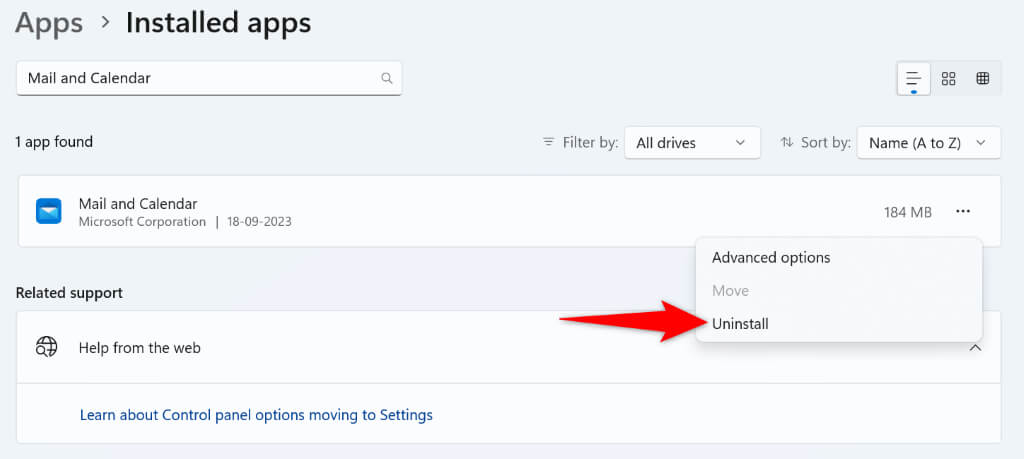Viewport: 1024px width, 459px height.
Task: Click the sort arrows icon beside Sort by
Action: pos(787,142)
